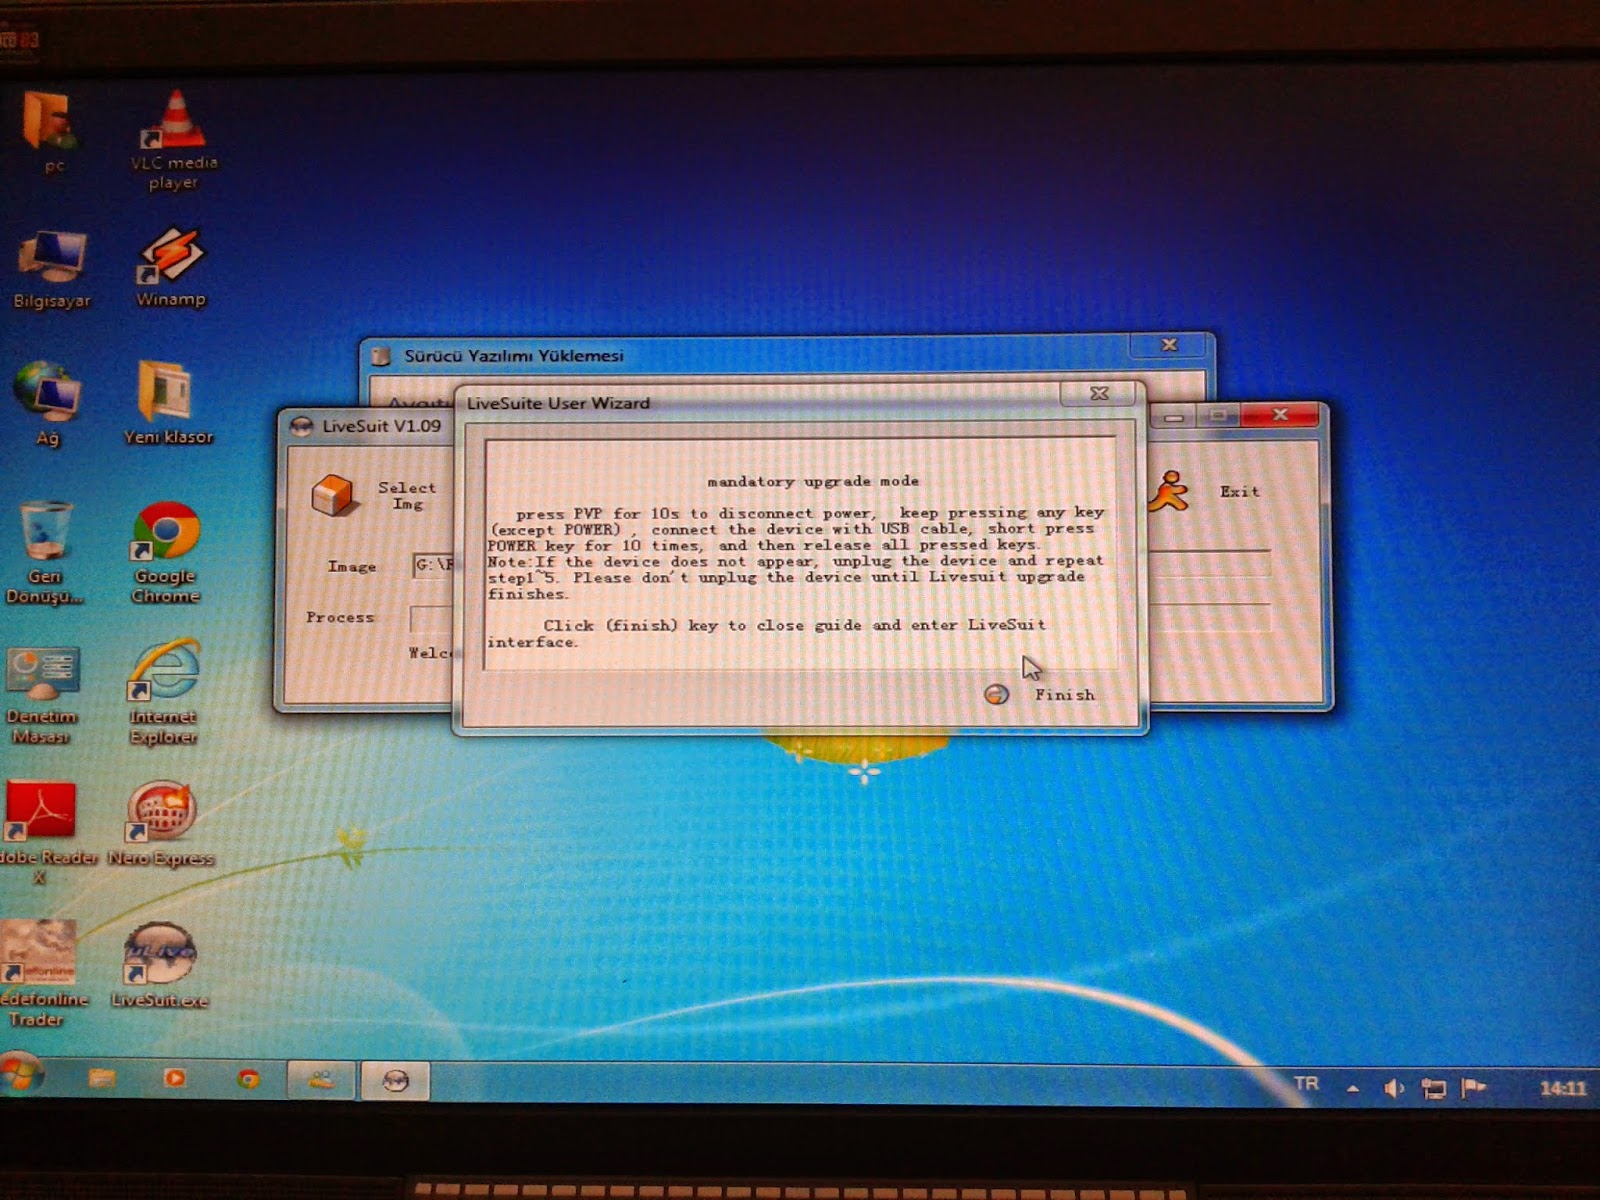Image resolution: width=1600 pixels, height=1200 pixels.
Task: Open the Geri Dönüşüm recycle bin
Action: [45, 552]
